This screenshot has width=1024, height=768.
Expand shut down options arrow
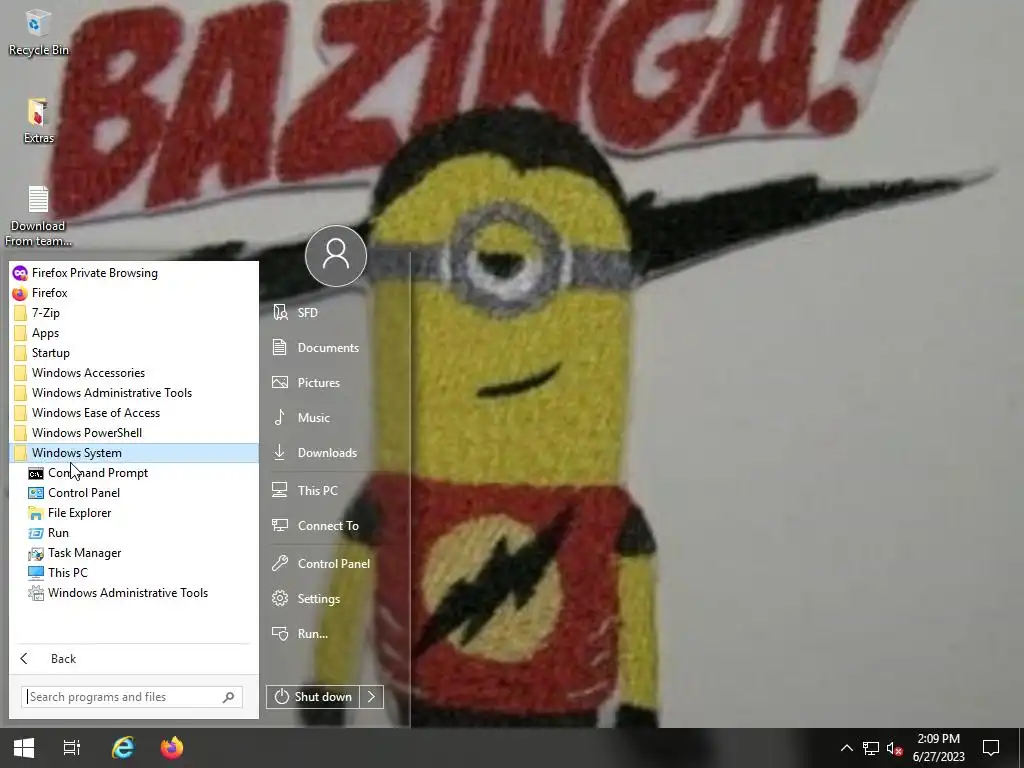372,697
